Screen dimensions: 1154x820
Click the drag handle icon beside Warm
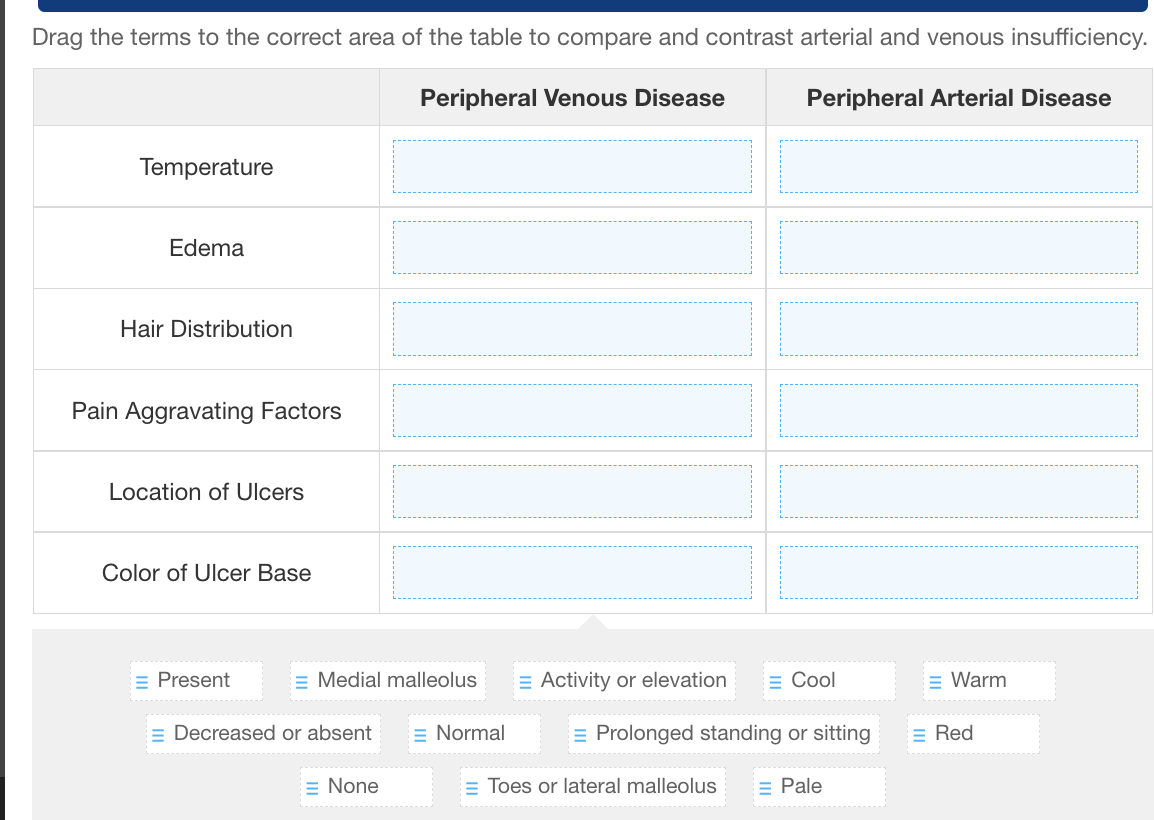935,682
